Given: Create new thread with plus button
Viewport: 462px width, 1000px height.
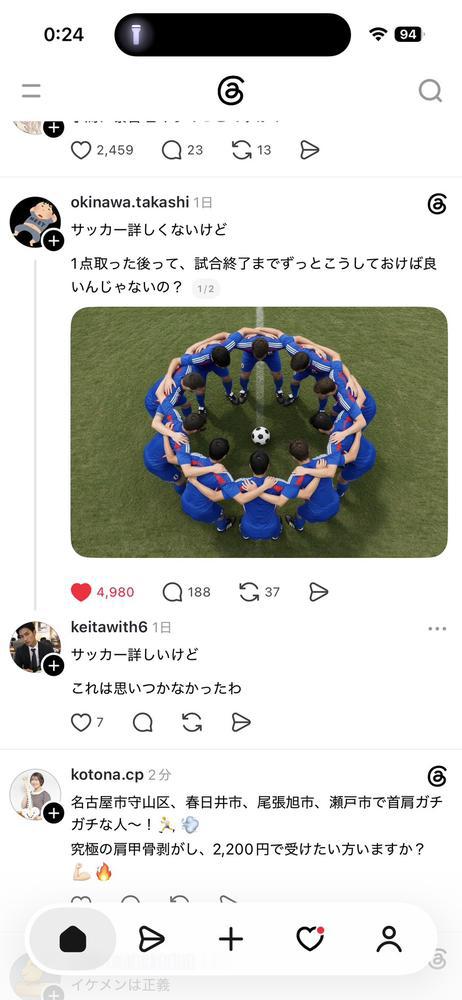Looking at the screenshot, I should [x=231, y=939].
